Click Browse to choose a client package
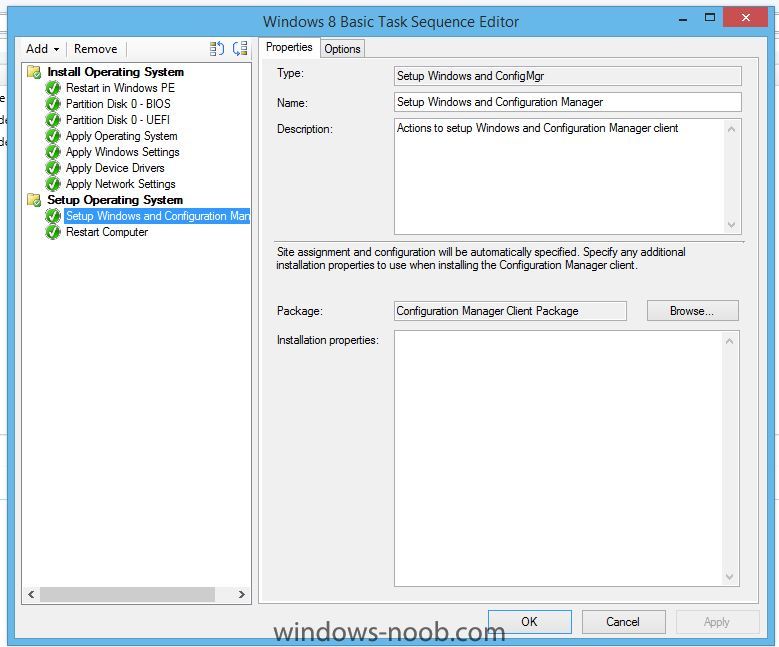Image resolution: width=779 pixels, height=647 pixels. pos(693,311)
